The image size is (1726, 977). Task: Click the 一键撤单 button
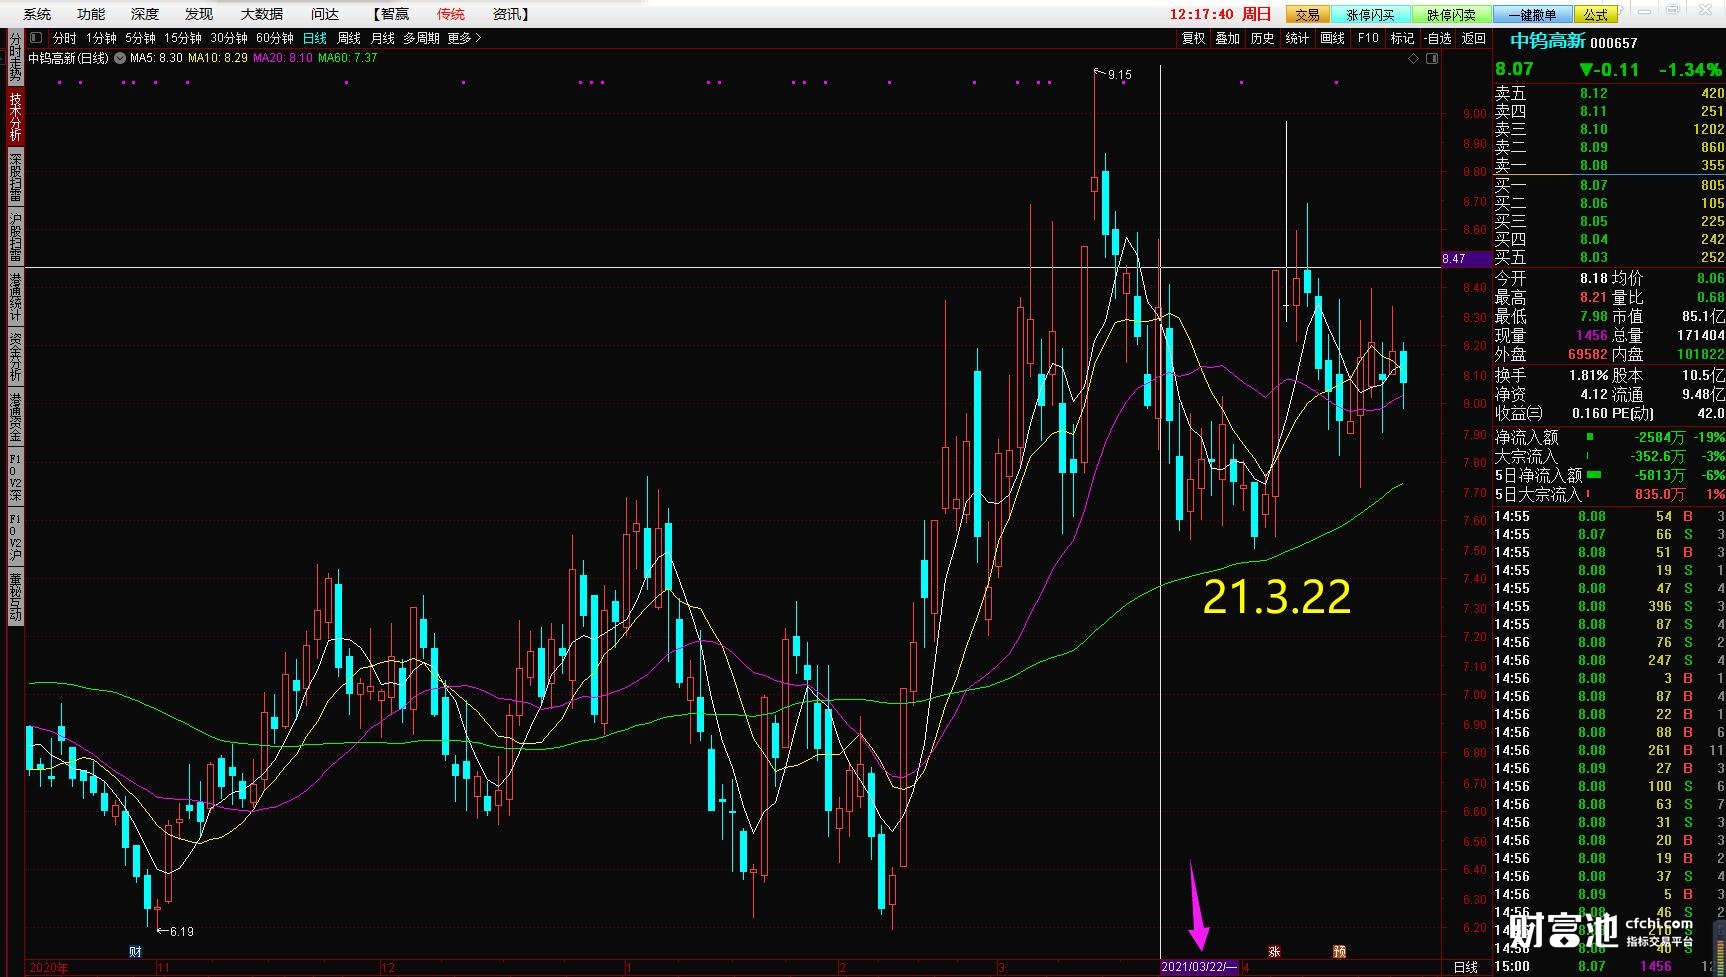point(1532,14)
